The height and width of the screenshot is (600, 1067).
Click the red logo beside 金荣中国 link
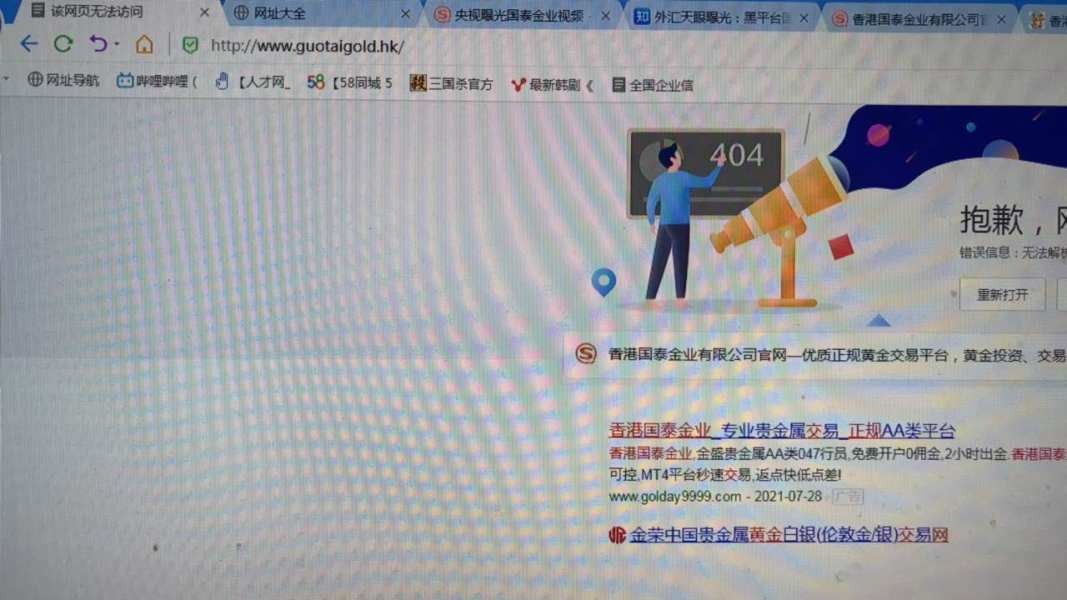pyautogui.click(x=617, y=535)
